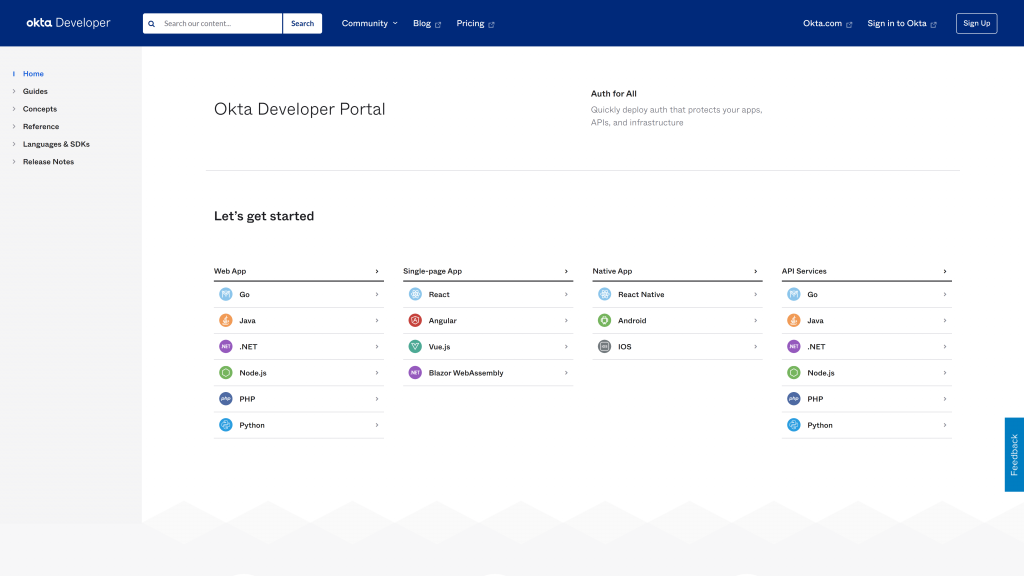Image resolution: width=1024 pixels, height=576 pixels.
Task: Click the search content input field
Action: tap(220, 23)
